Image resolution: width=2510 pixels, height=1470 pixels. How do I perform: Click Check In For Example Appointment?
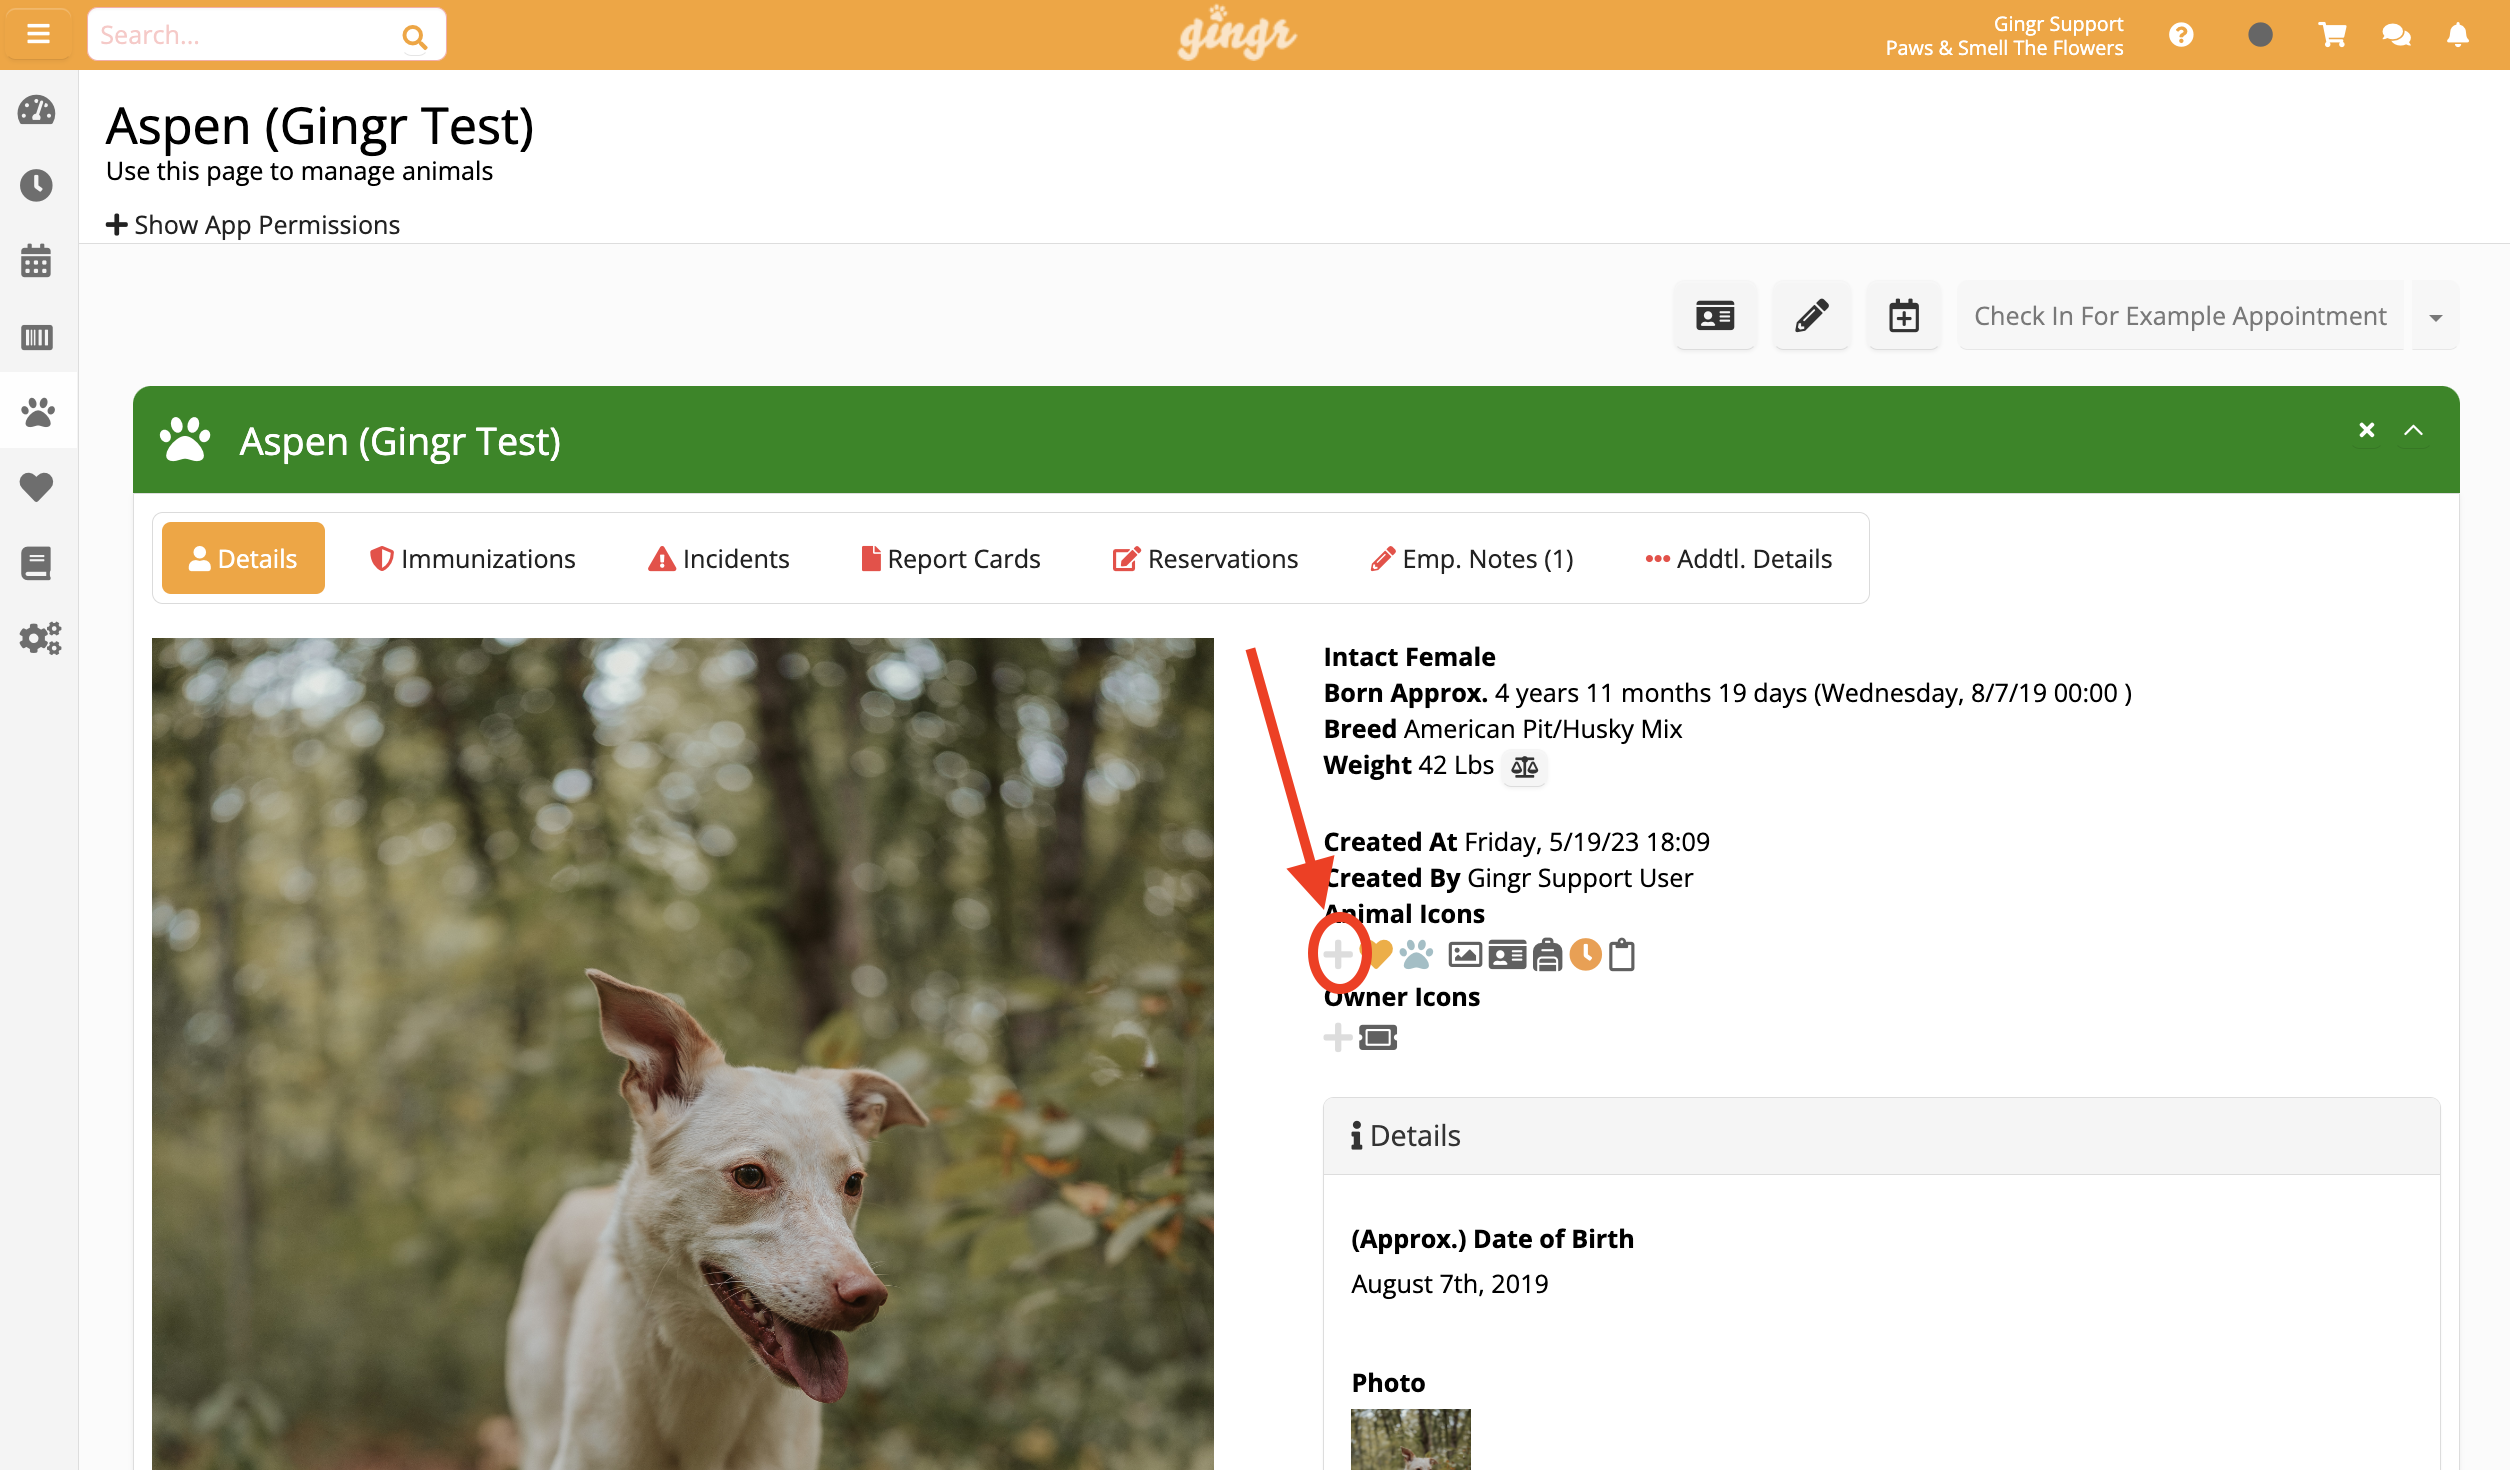(x=2180, y=317)
